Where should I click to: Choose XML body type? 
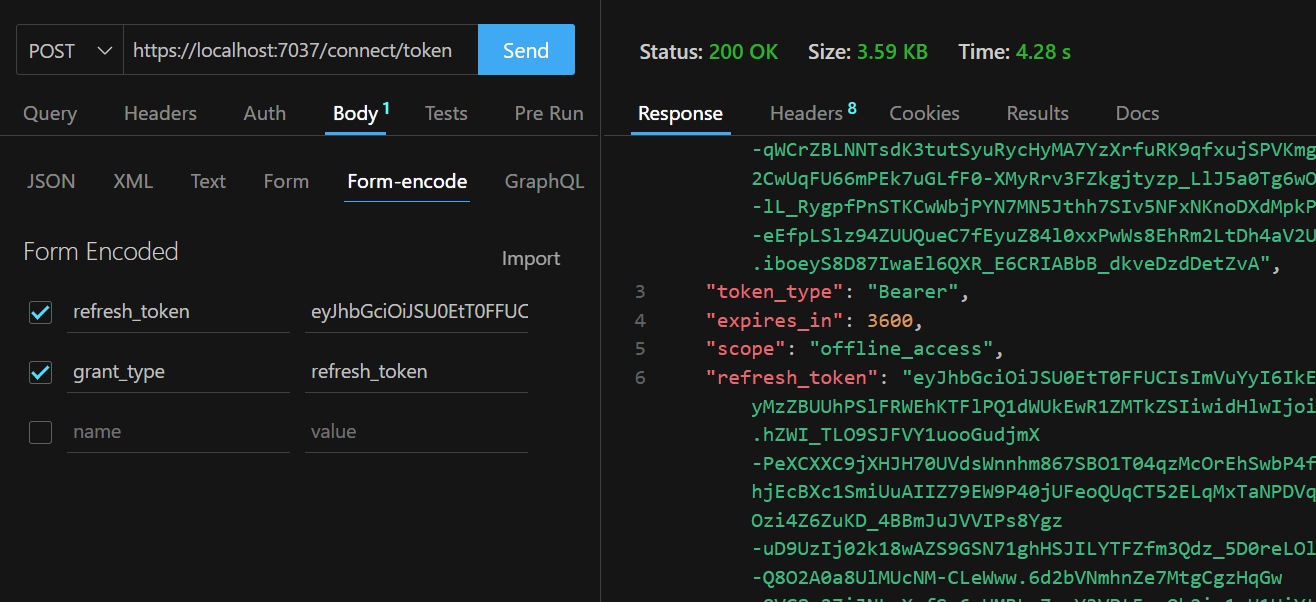click(133, 181)
